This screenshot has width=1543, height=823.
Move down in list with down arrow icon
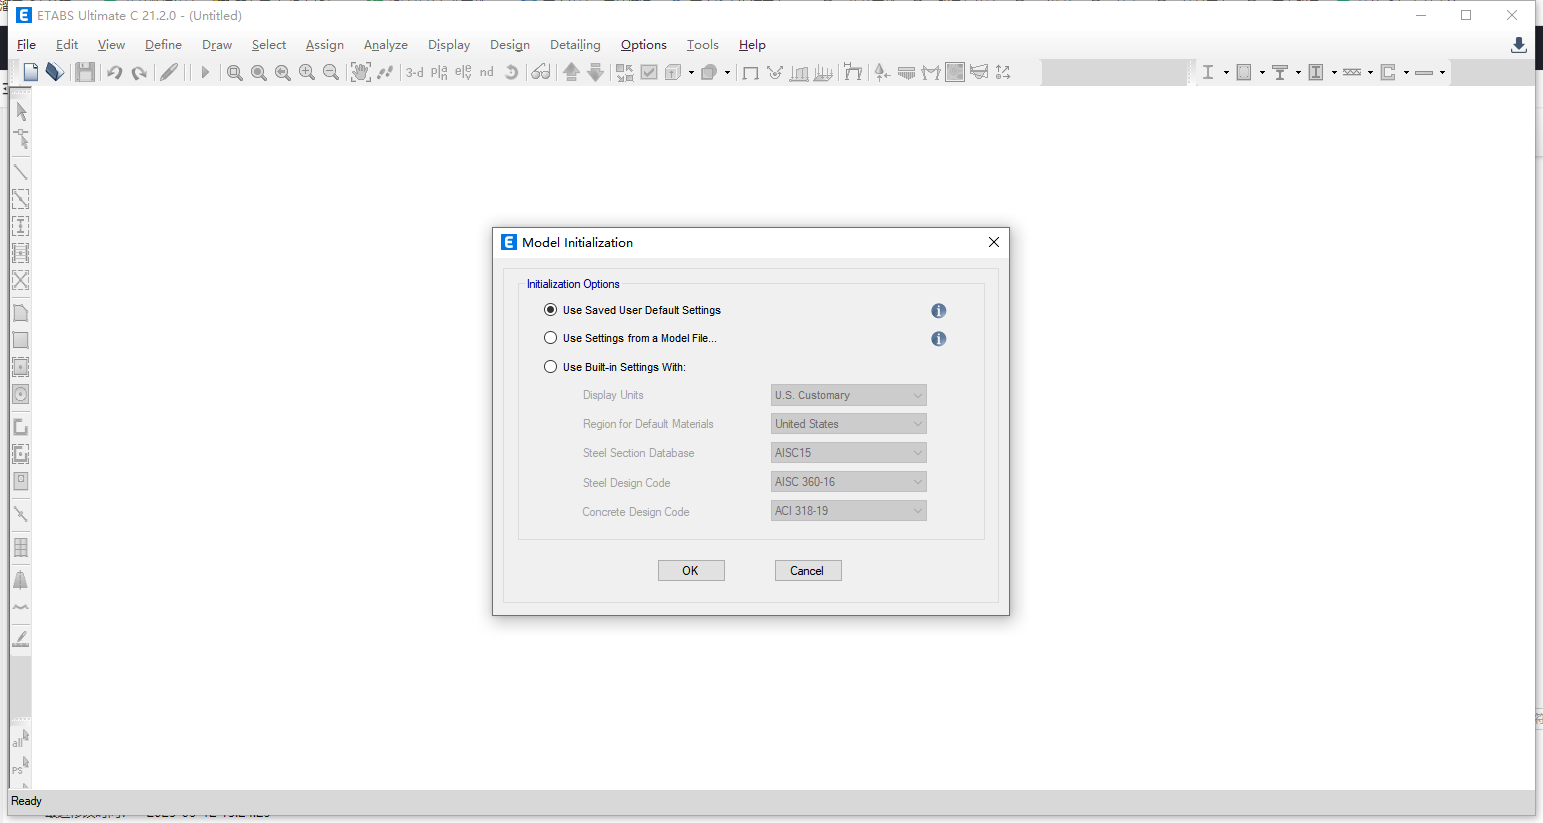[595, 72]
